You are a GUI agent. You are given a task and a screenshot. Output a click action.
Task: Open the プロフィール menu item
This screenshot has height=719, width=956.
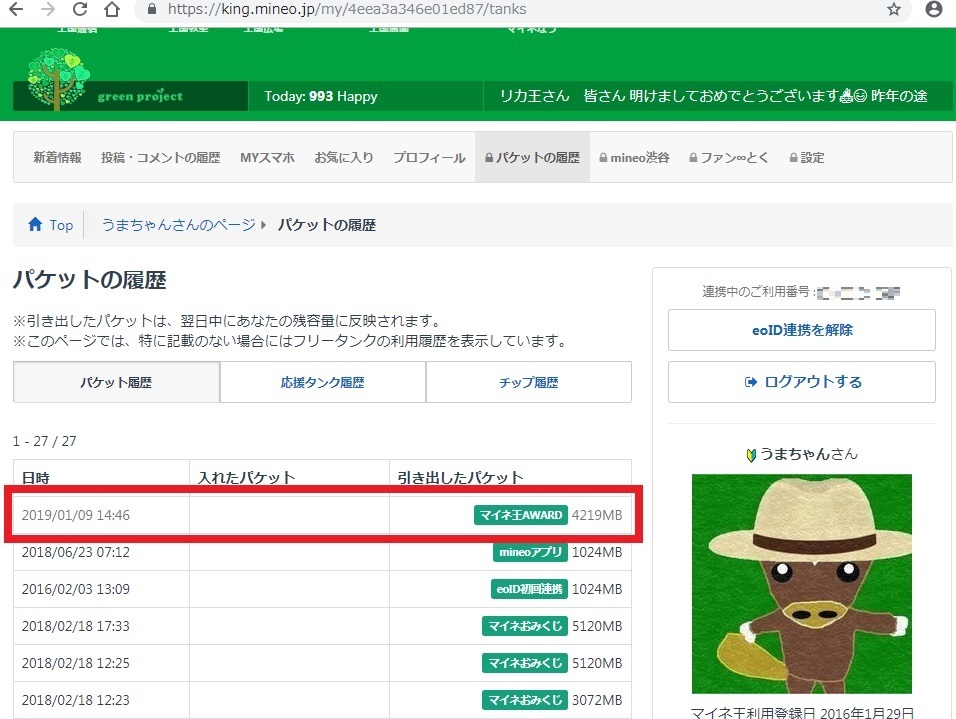pos(429,158)
